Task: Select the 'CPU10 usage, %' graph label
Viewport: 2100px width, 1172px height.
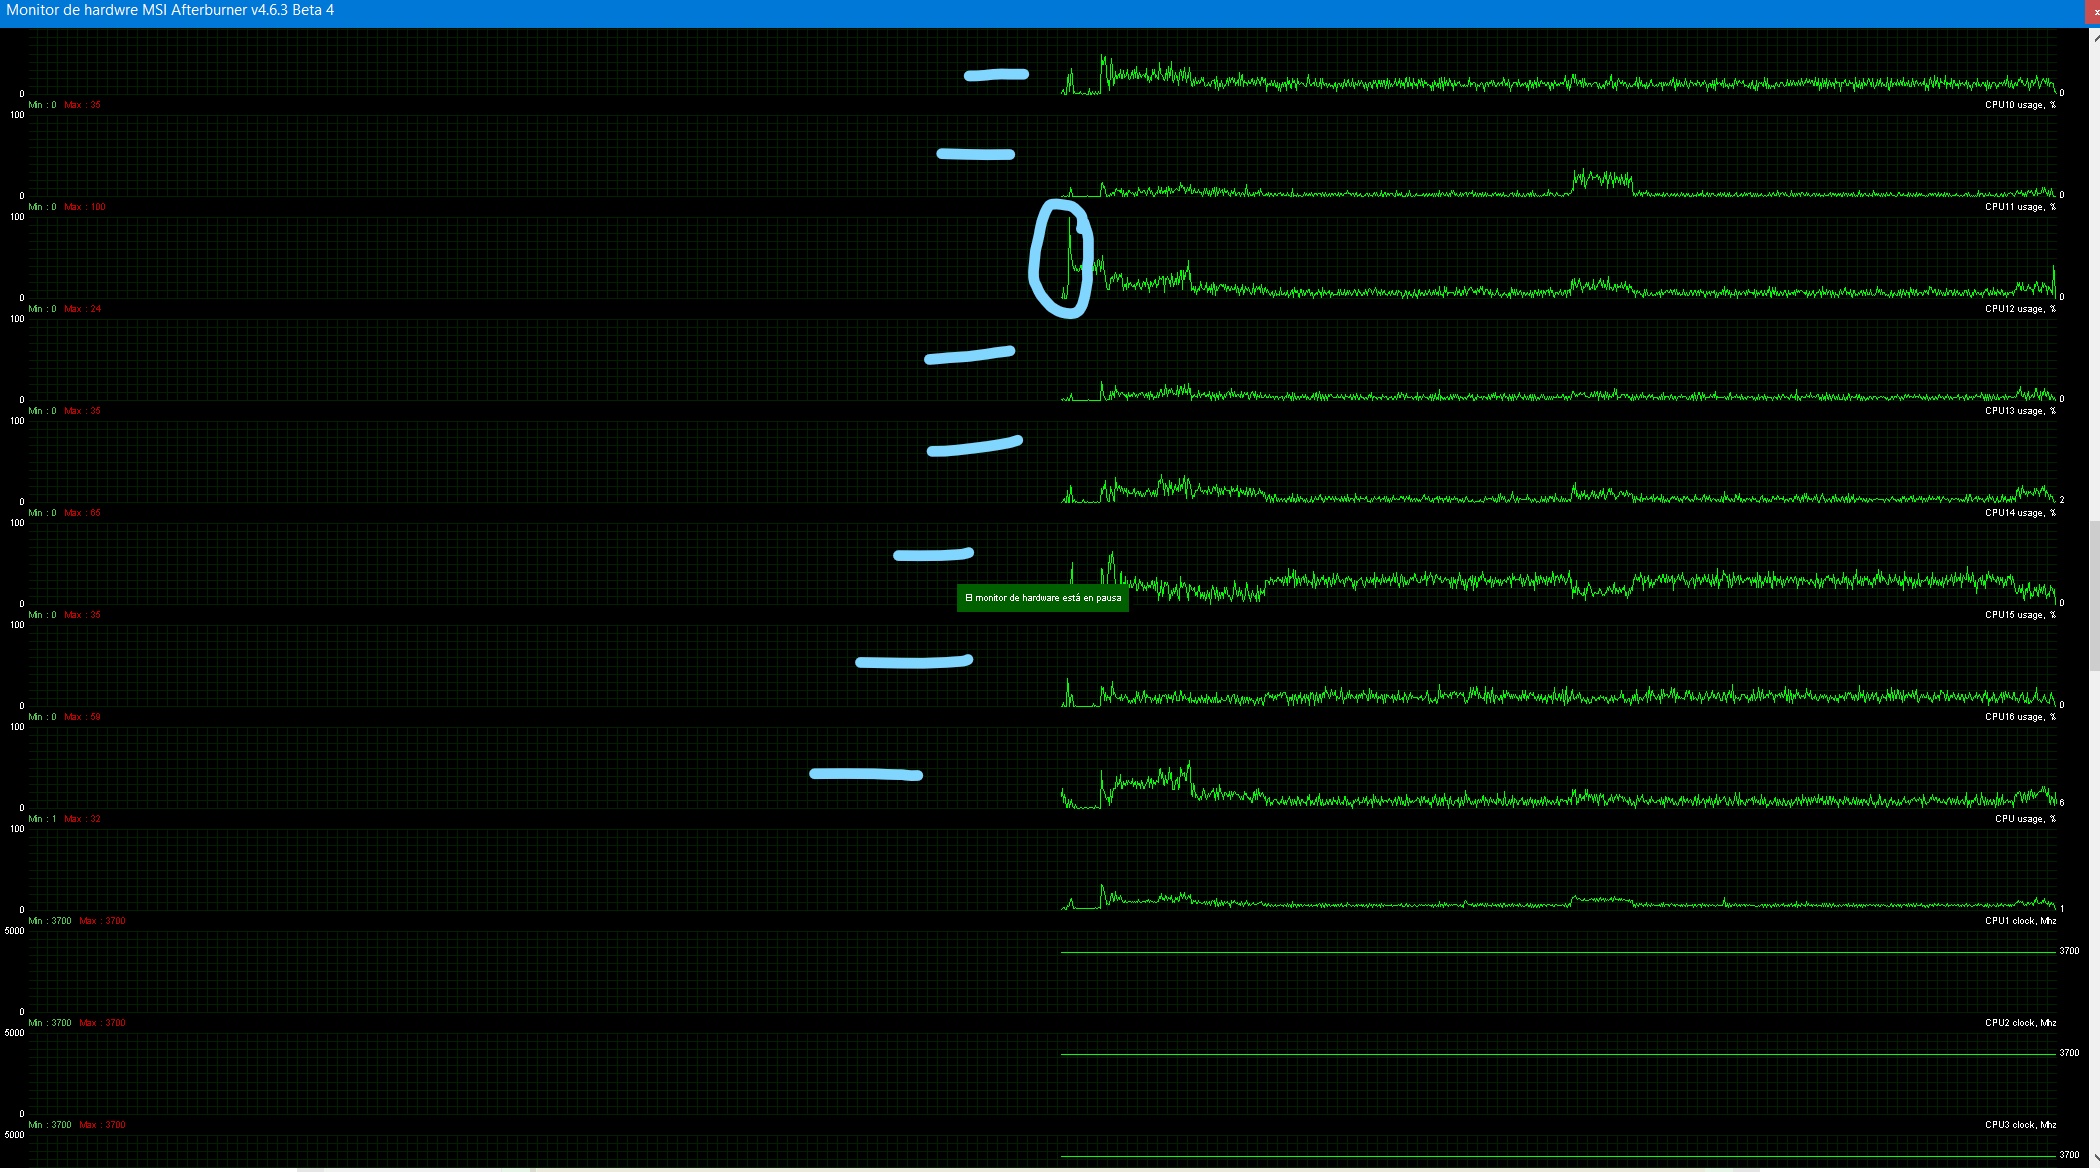Action: click(2020, 105)
